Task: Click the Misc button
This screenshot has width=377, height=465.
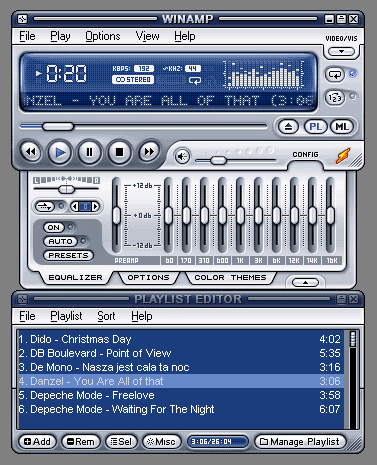Action: tap(161, 442)
